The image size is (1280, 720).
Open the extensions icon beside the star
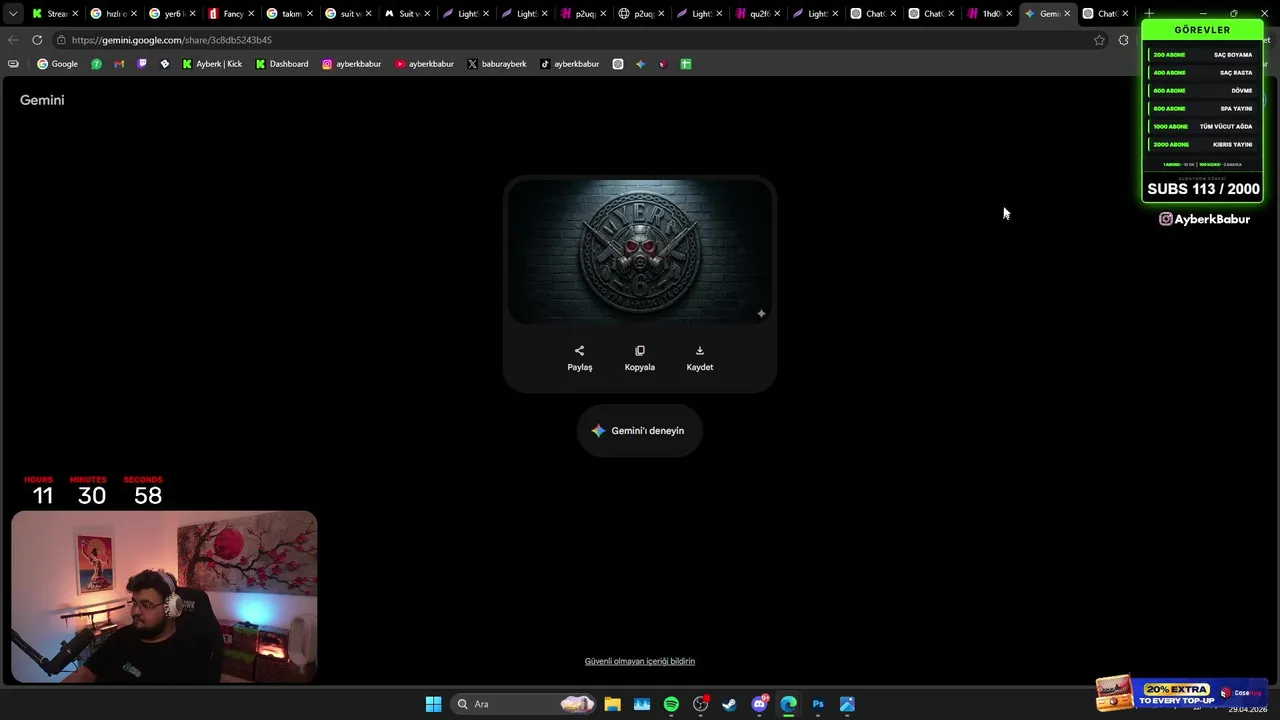pyautogui.click(x=1124, y=40)
